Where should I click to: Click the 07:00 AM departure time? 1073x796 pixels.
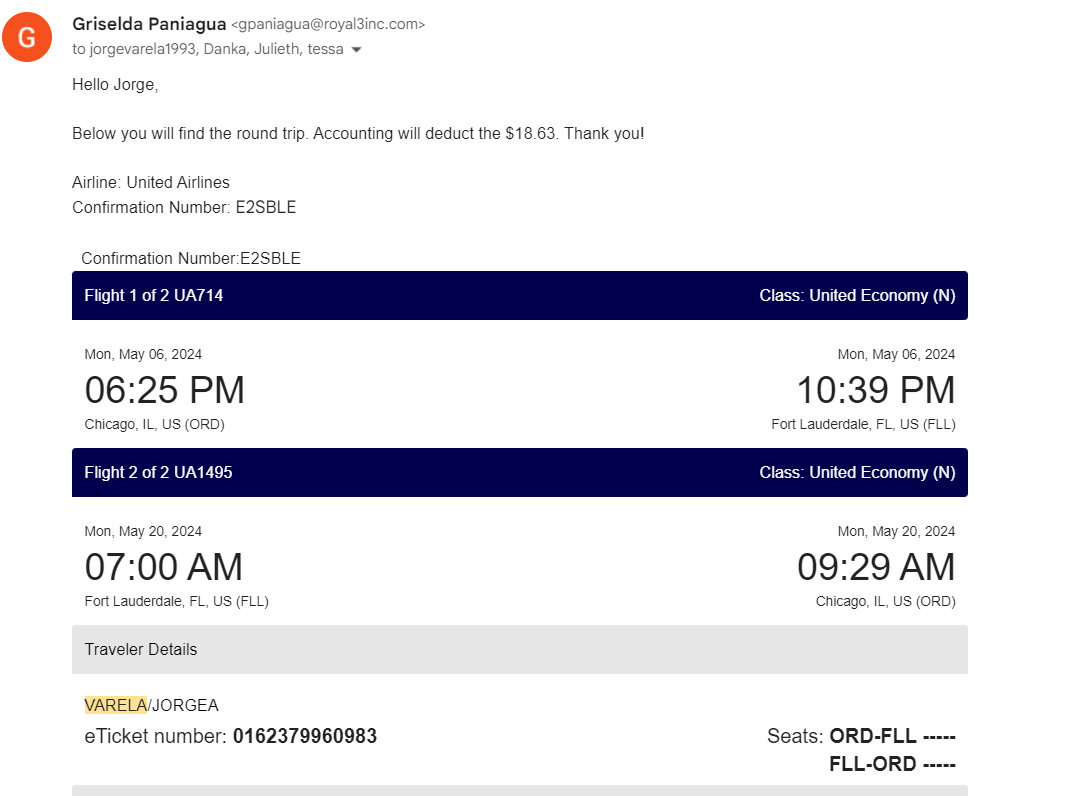164,567
